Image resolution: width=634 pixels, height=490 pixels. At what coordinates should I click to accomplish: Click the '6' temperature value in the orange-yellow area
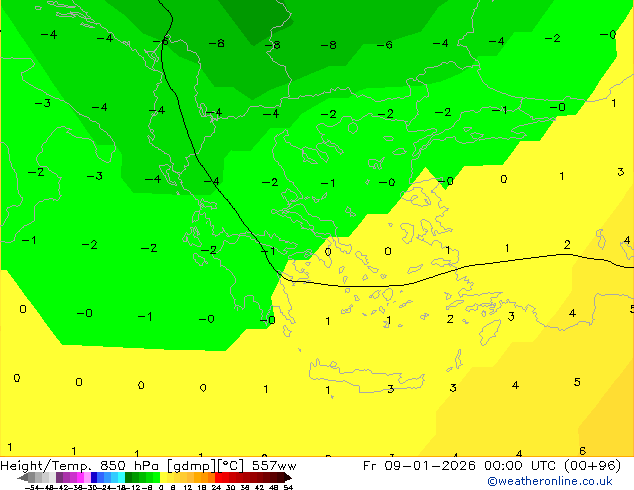click(582, 450)
